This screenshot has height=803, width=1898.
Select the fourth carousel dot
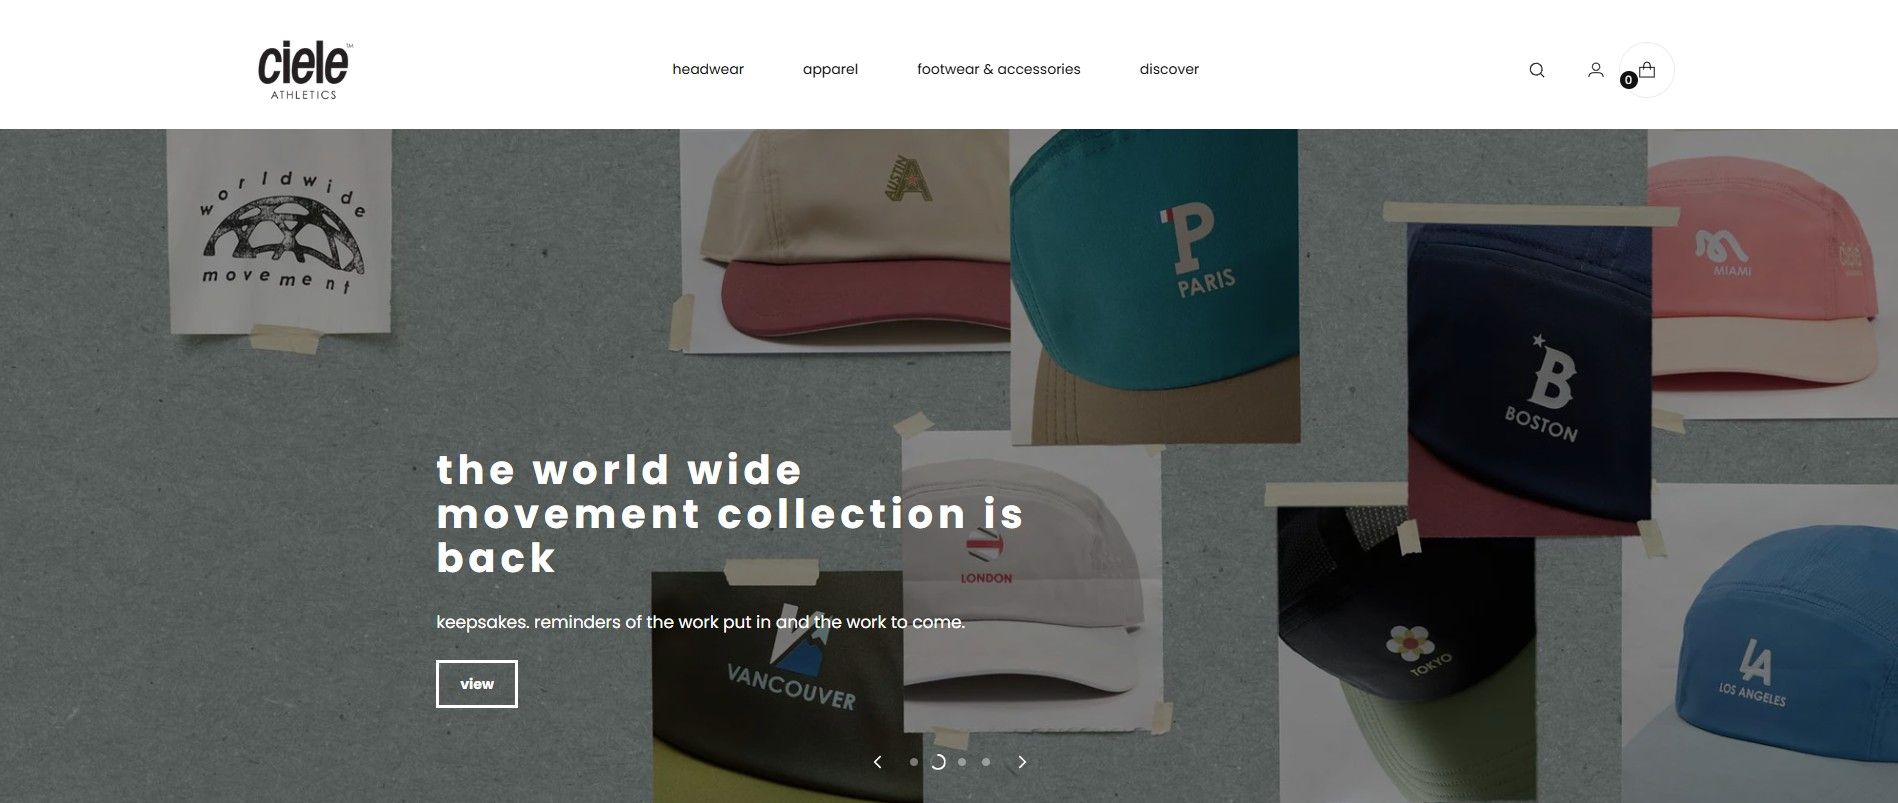986,762
